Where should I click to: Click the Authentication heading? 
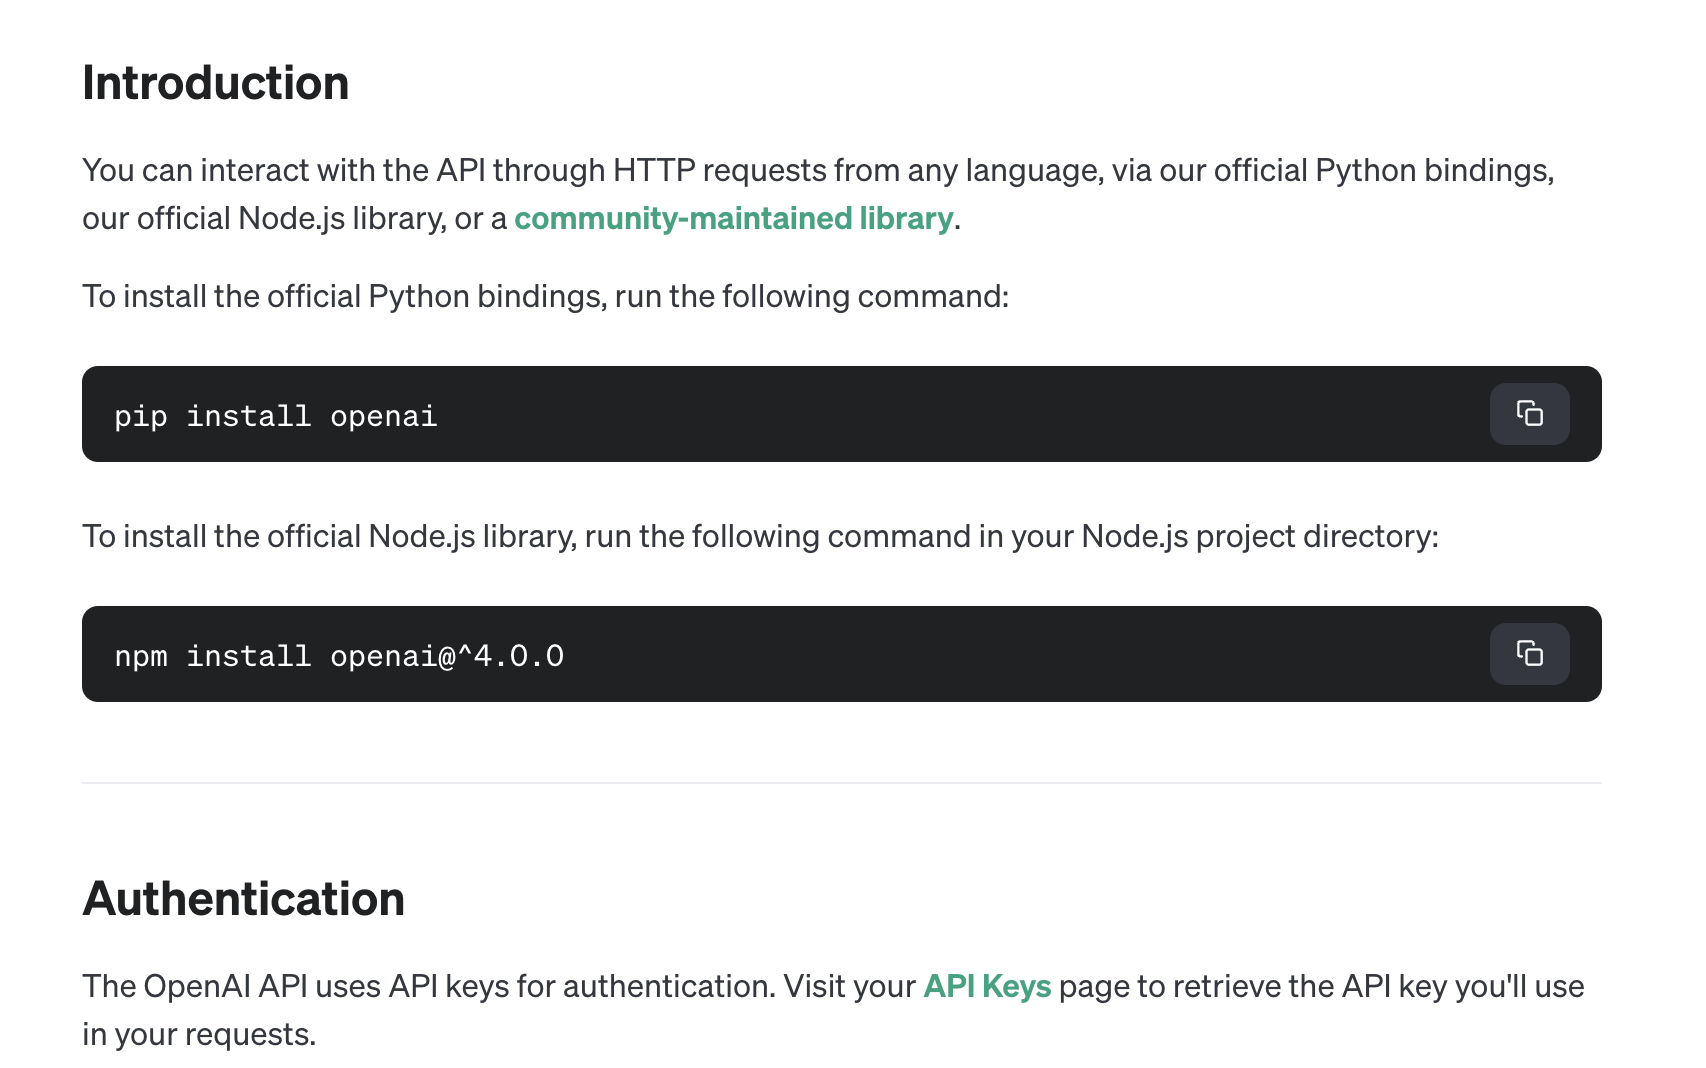coord(243,899)
